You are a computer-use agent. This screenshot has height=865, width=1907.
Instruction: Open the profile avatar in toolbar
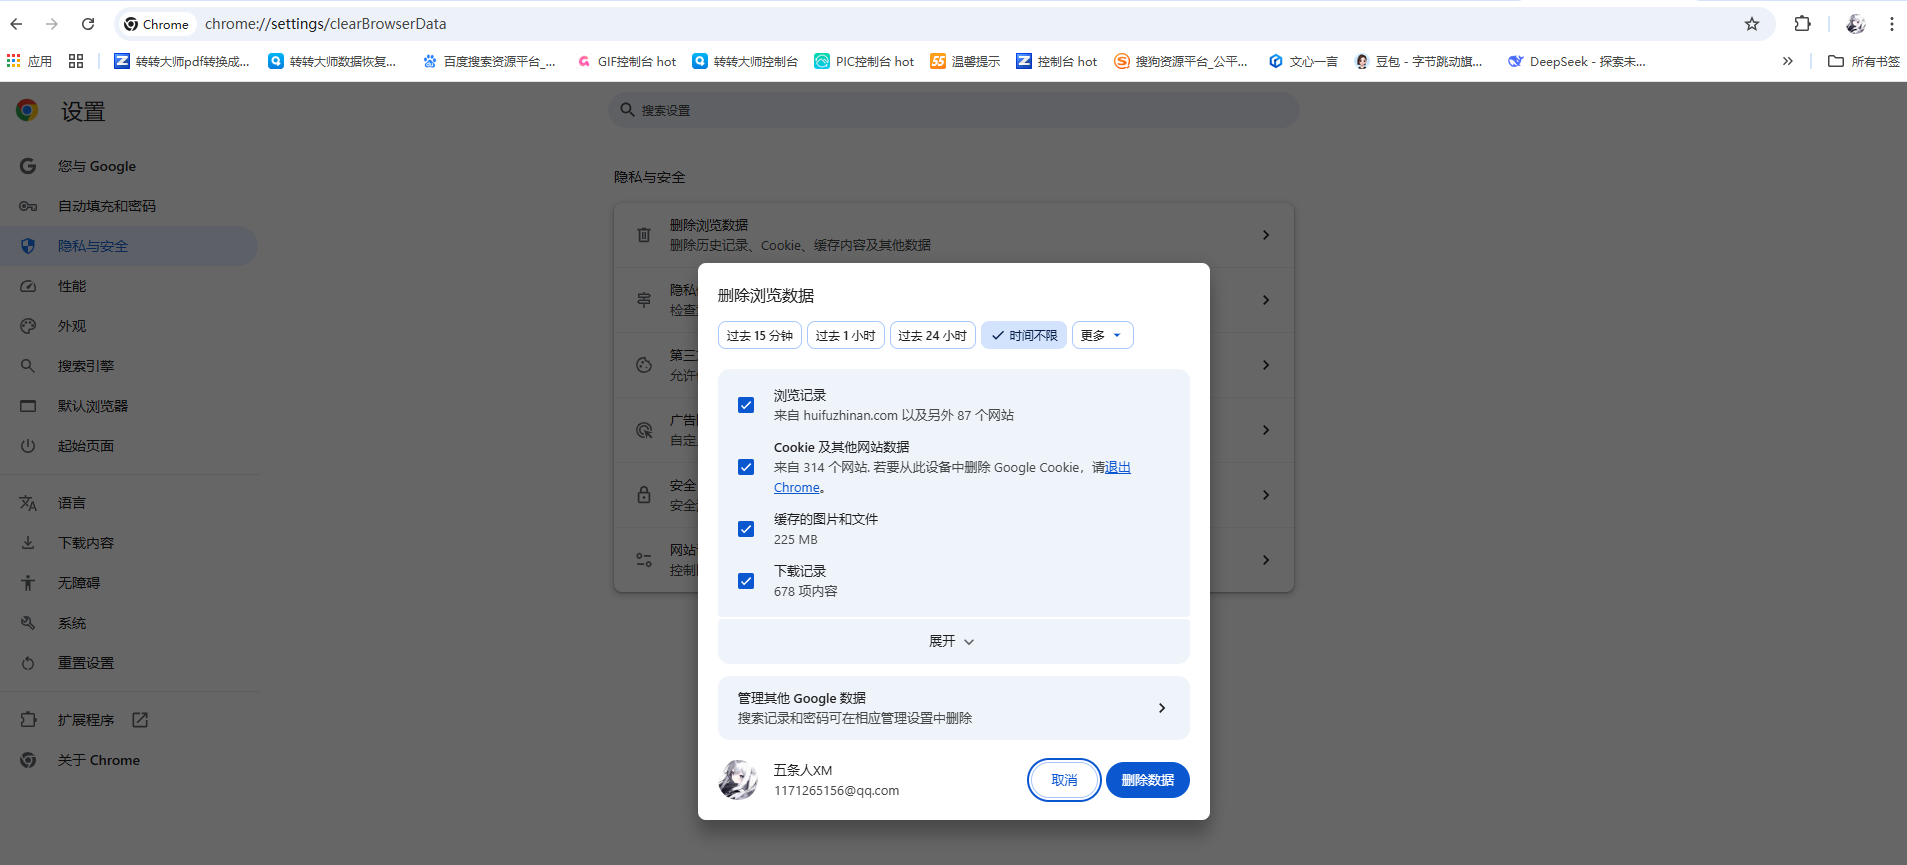coord(1856,24)
